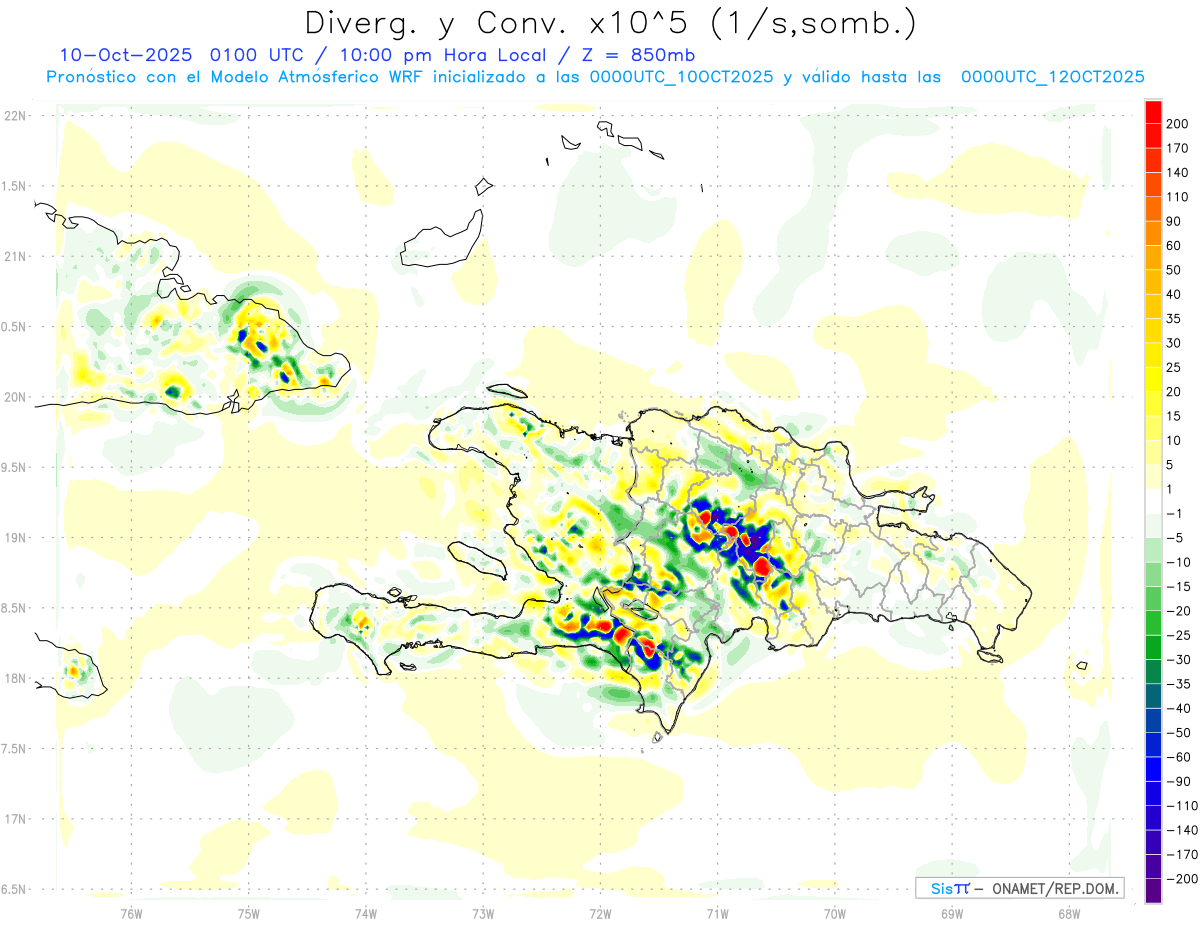Click the WRF model forecast description line

tap(594, 77)
